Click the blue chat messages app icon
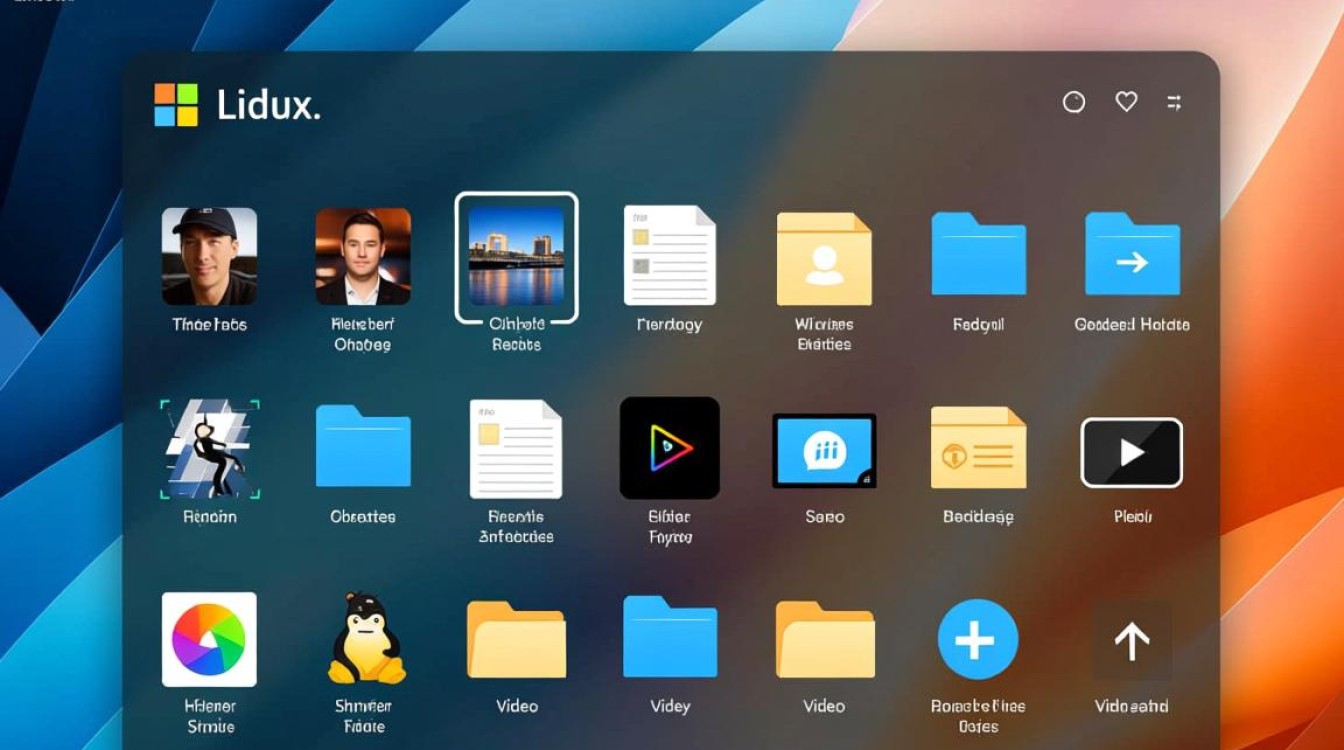1344x750 pixels. coord(824,450)
